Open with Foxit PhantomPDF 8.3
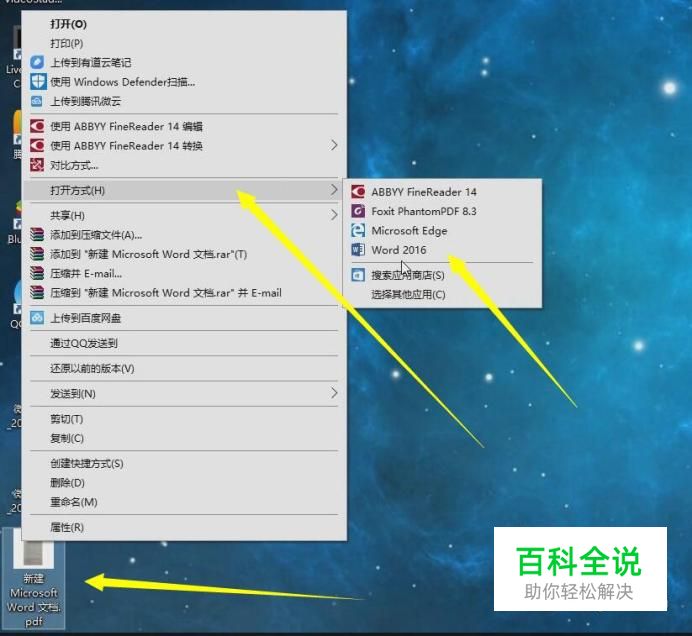 442,211
